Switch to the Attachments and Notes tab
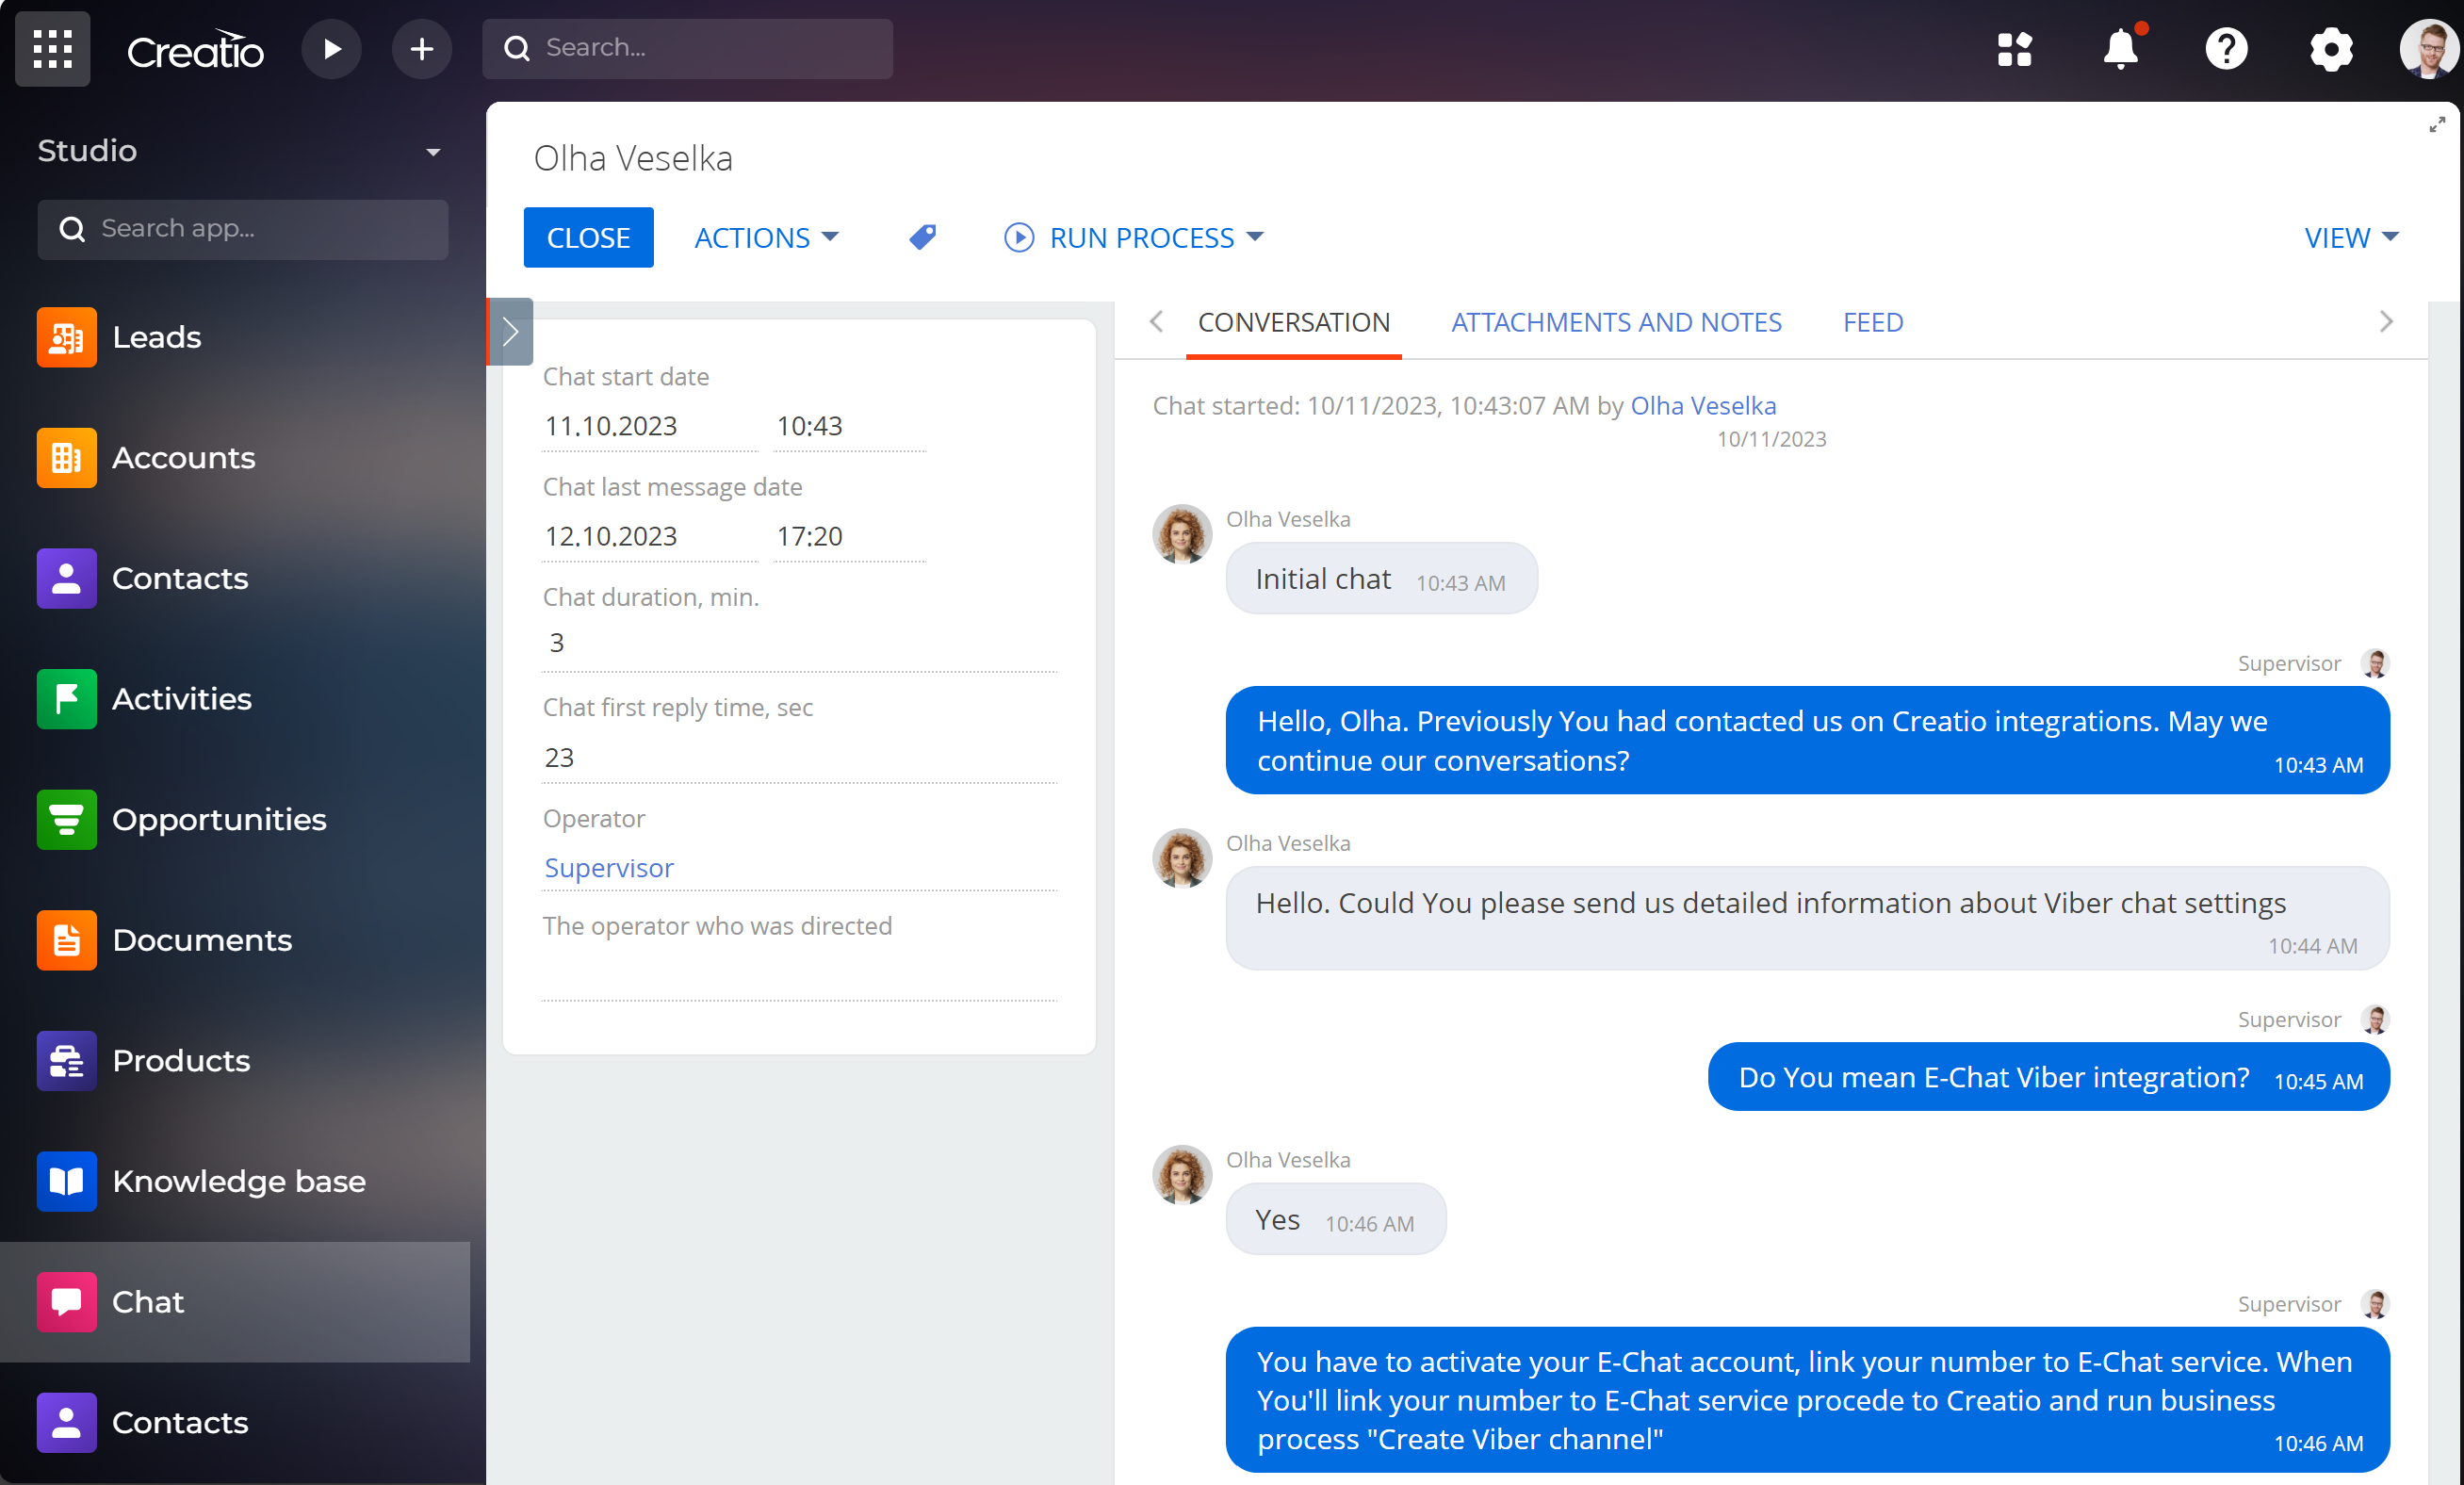2464x1485 pixels. pyautogui.click(x=1616, y=322)
